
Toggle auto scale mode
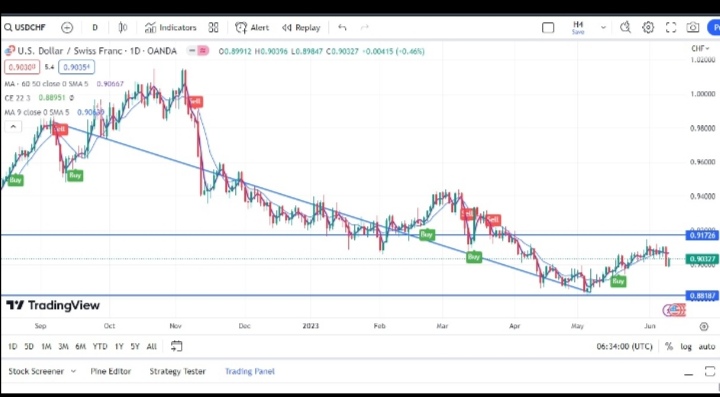click(707, 347)
